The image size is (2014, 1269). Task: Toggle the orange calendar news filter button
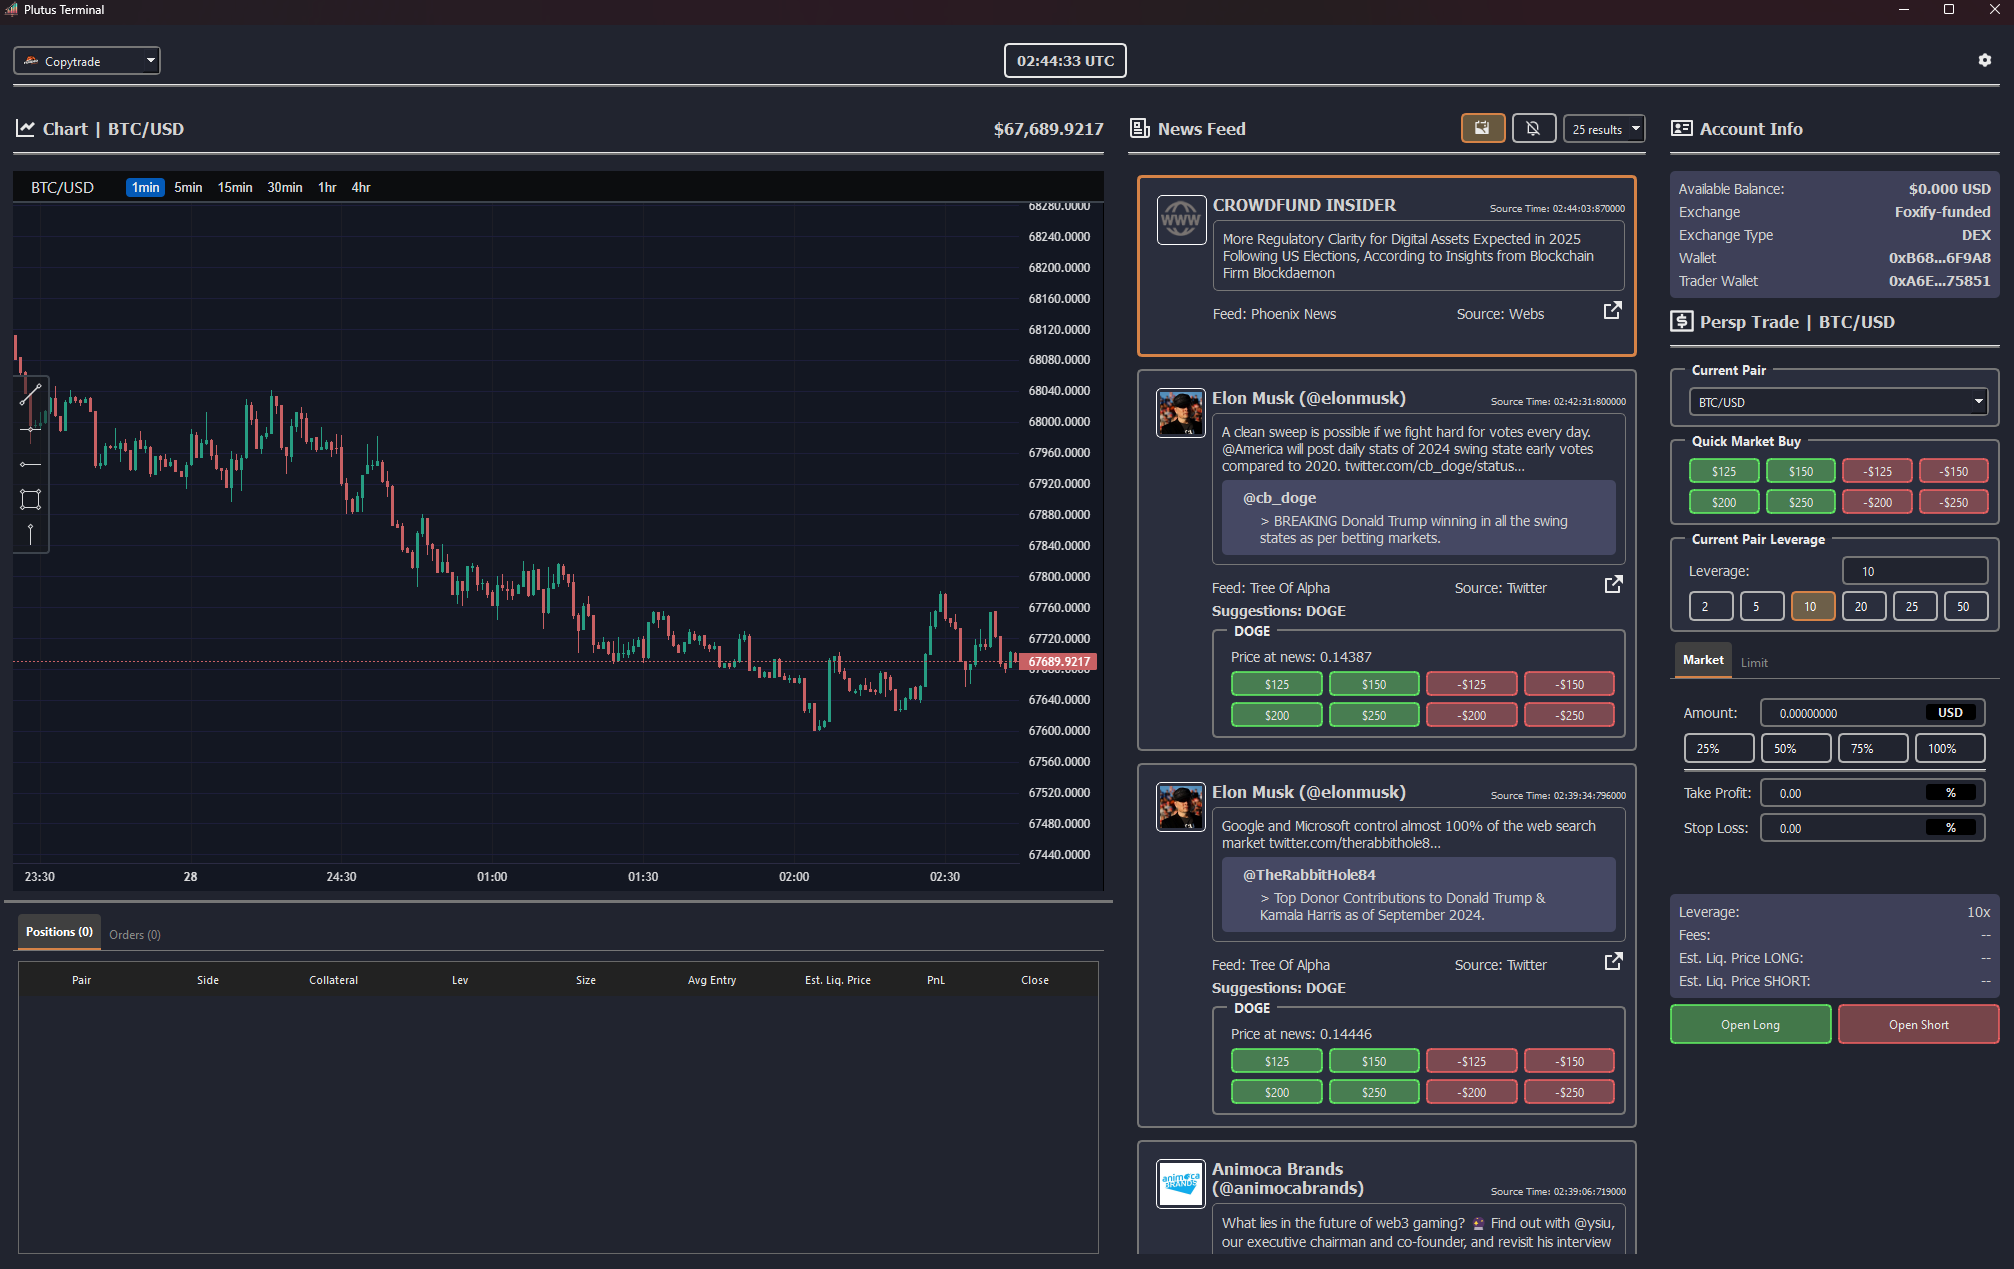1482,128
